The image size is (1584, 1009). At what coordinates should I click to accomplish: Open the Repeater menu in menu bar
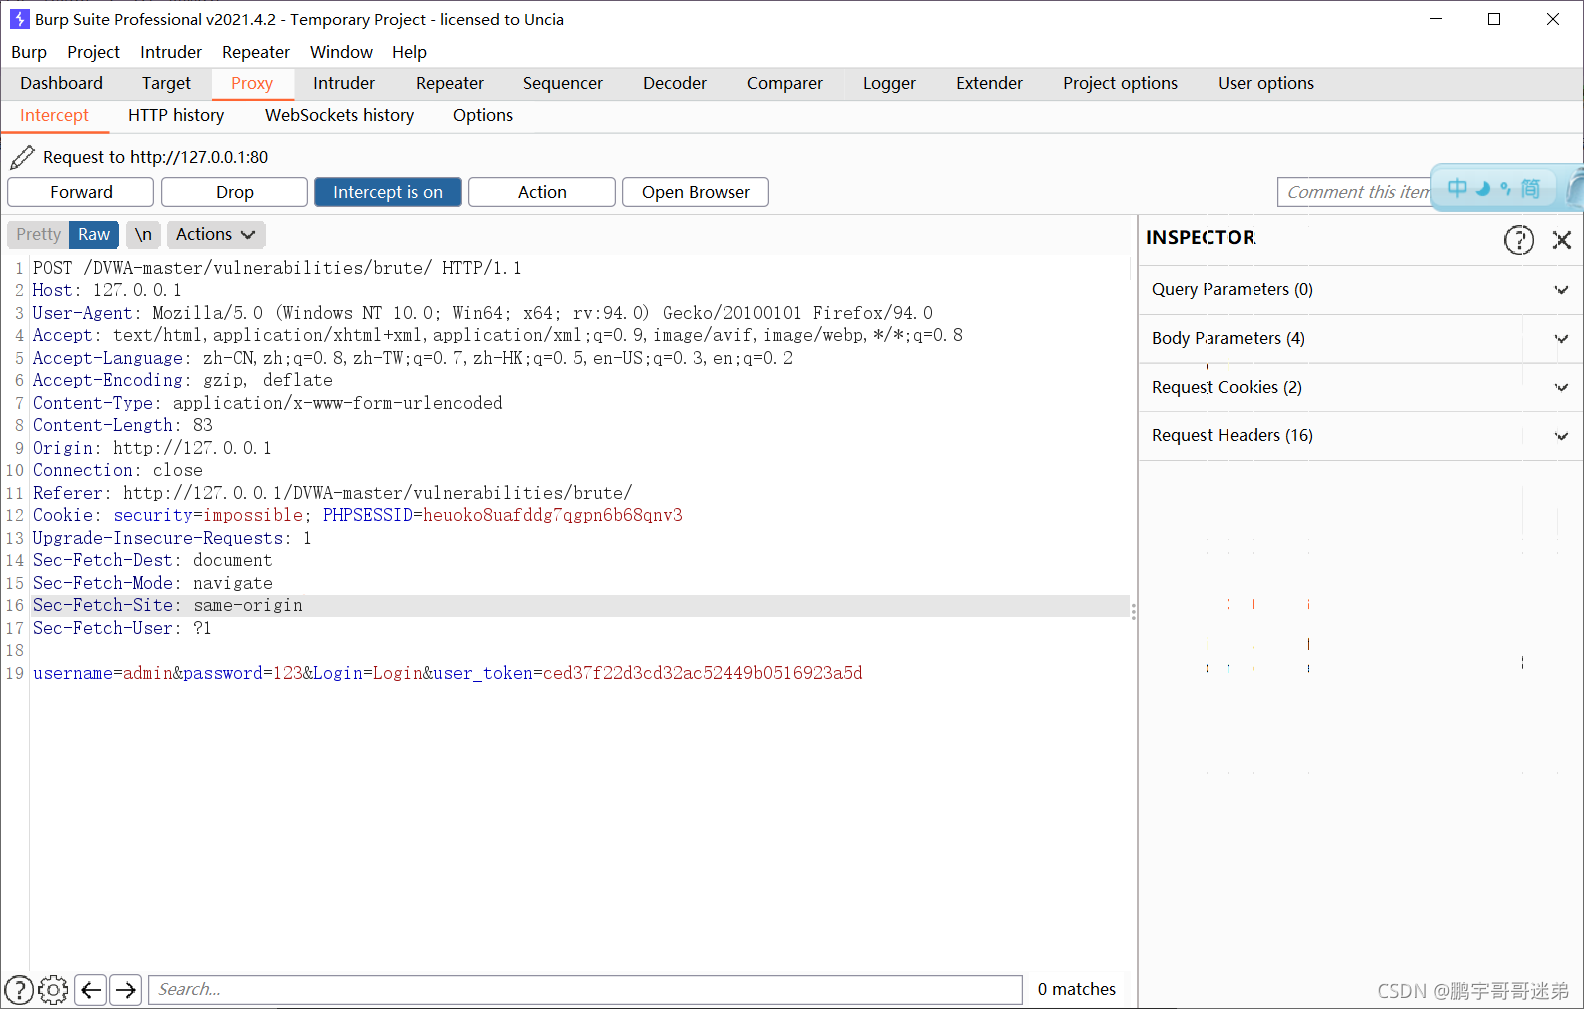tap(256, 52)
